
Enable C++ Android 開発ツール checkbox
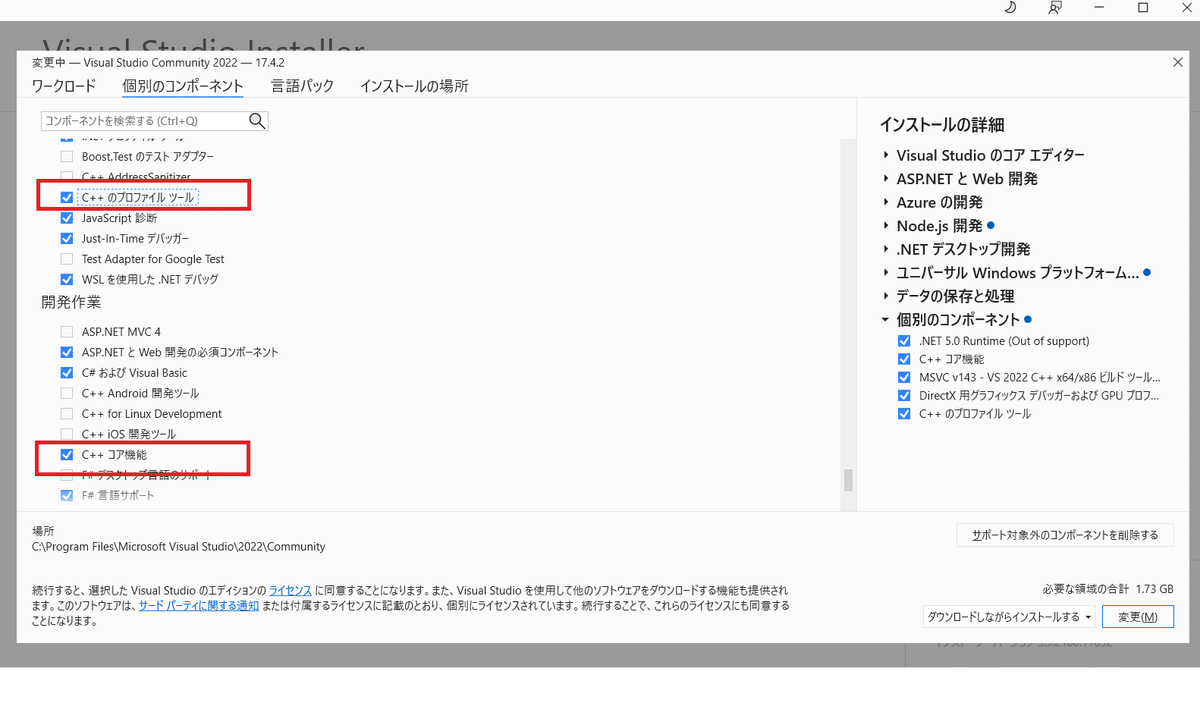click(67, 393)
